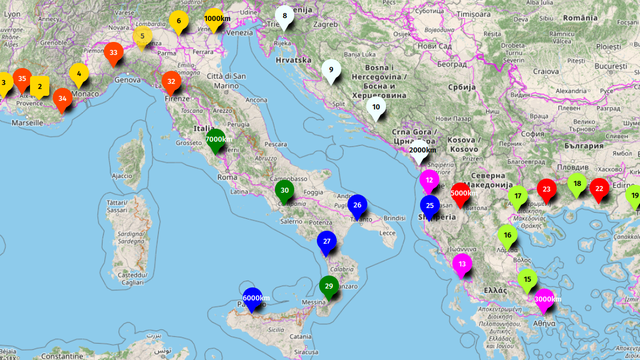
Task: Click the Ajaccio city label
Action: [122, 176]
